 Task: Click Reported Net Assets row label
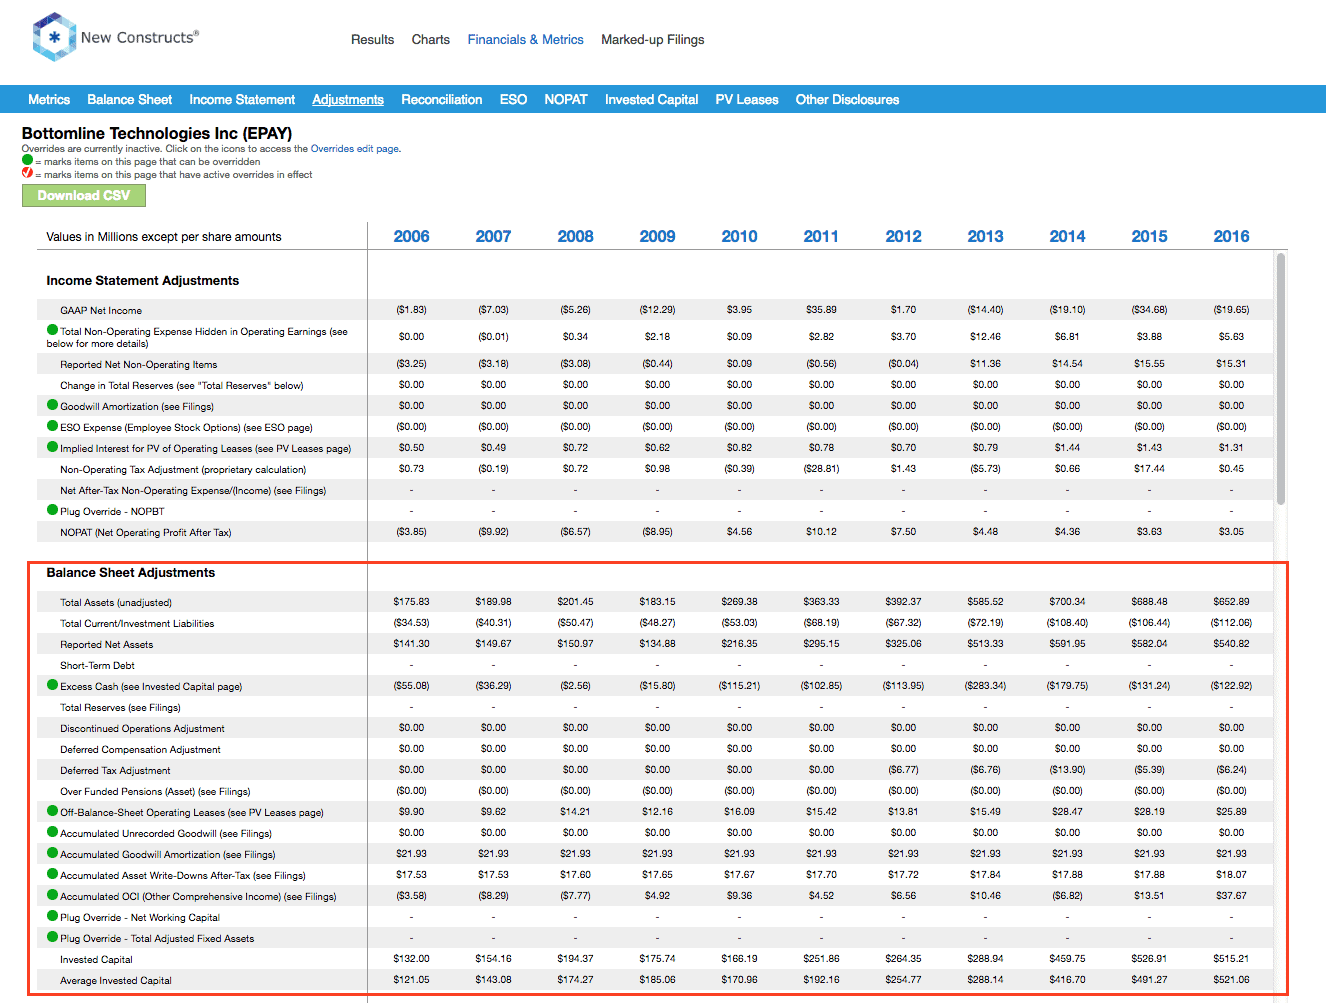coord(106,644)
